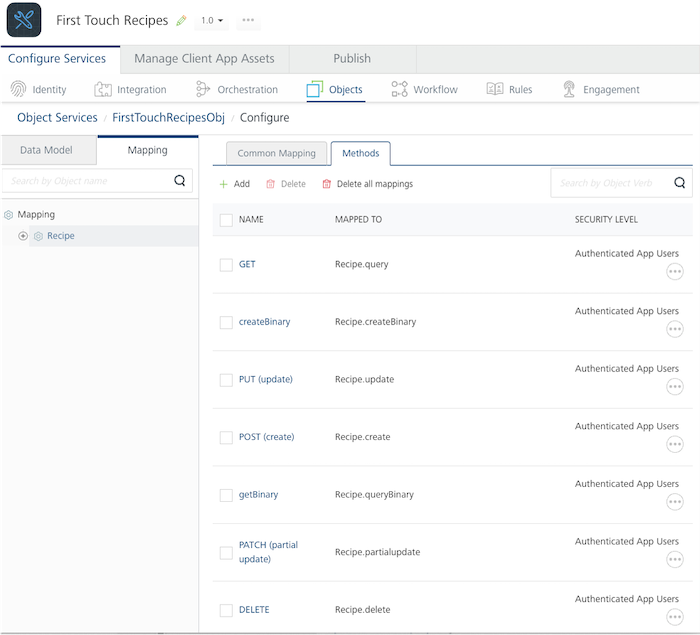Click the NAME column header
The image size is (700, 635).
251,220
